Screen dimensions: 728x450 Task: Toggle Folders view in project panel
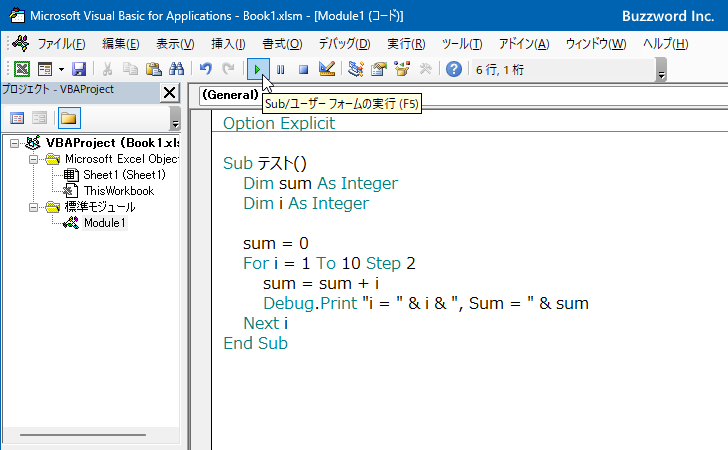click(69, 118)
